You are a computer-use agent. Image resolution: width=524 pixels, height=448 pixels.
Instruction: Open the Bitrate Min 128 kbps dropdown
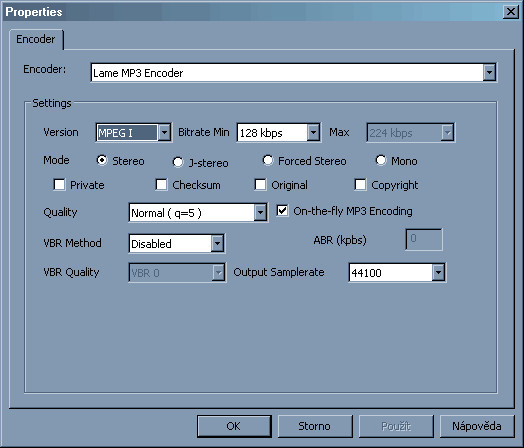pos(313,133)
